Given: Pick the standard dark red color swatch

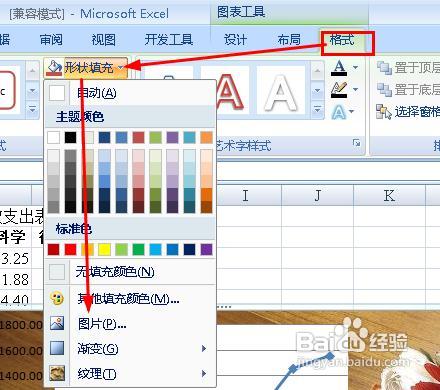Looking at the screenshot, I should [x=54, y=249].
